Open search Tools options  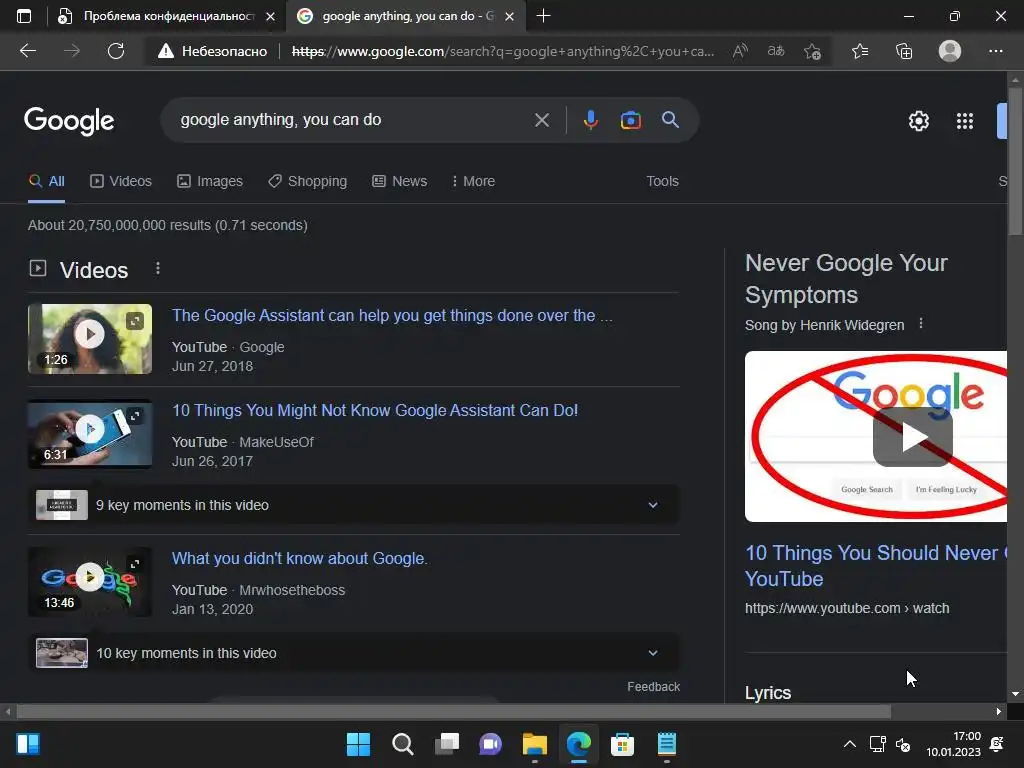click(x=662, y=182)
